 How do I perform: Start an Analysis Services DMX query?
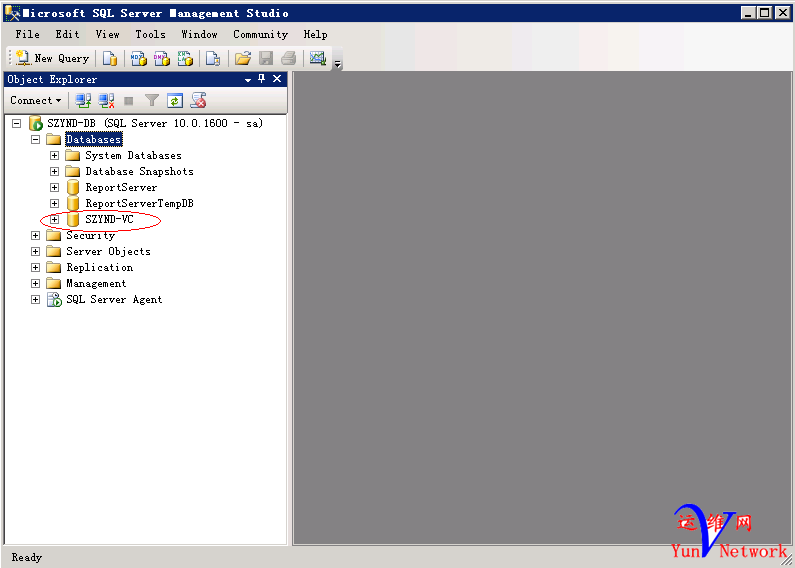162,59
